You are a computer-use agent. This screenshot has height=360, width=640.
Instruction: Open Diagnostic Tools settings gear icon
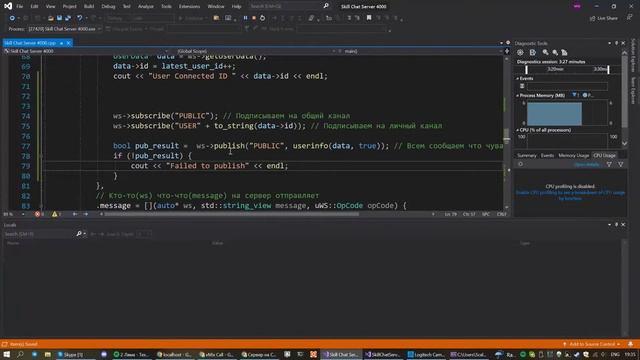(x=520, y=53)
